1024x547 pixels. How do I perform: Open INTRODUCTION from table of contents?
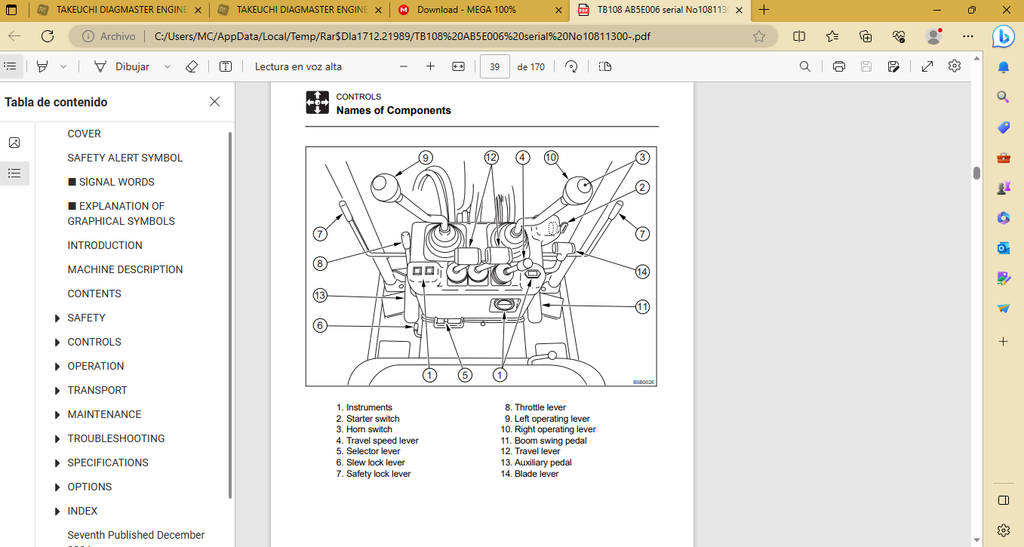pyautogui.click(x=105, y=245)
